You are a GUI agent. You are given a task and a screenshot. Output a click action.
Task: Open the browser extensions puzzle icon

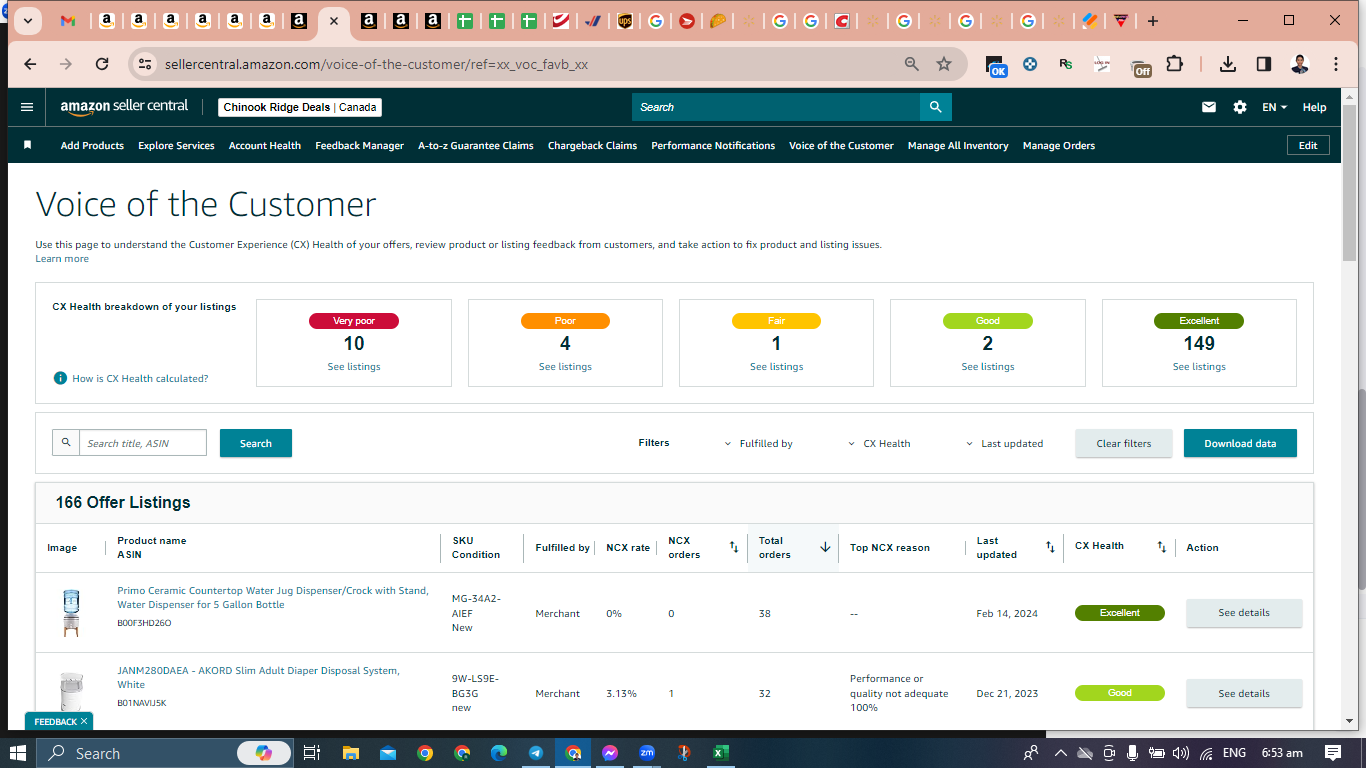(1174, 64)
